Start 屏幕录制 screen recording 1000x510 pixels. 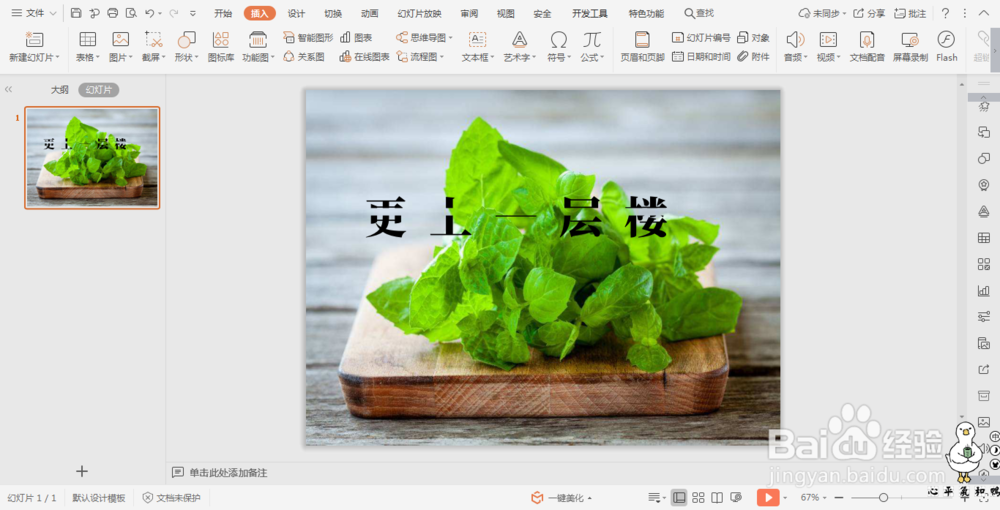tap(910, 47)
